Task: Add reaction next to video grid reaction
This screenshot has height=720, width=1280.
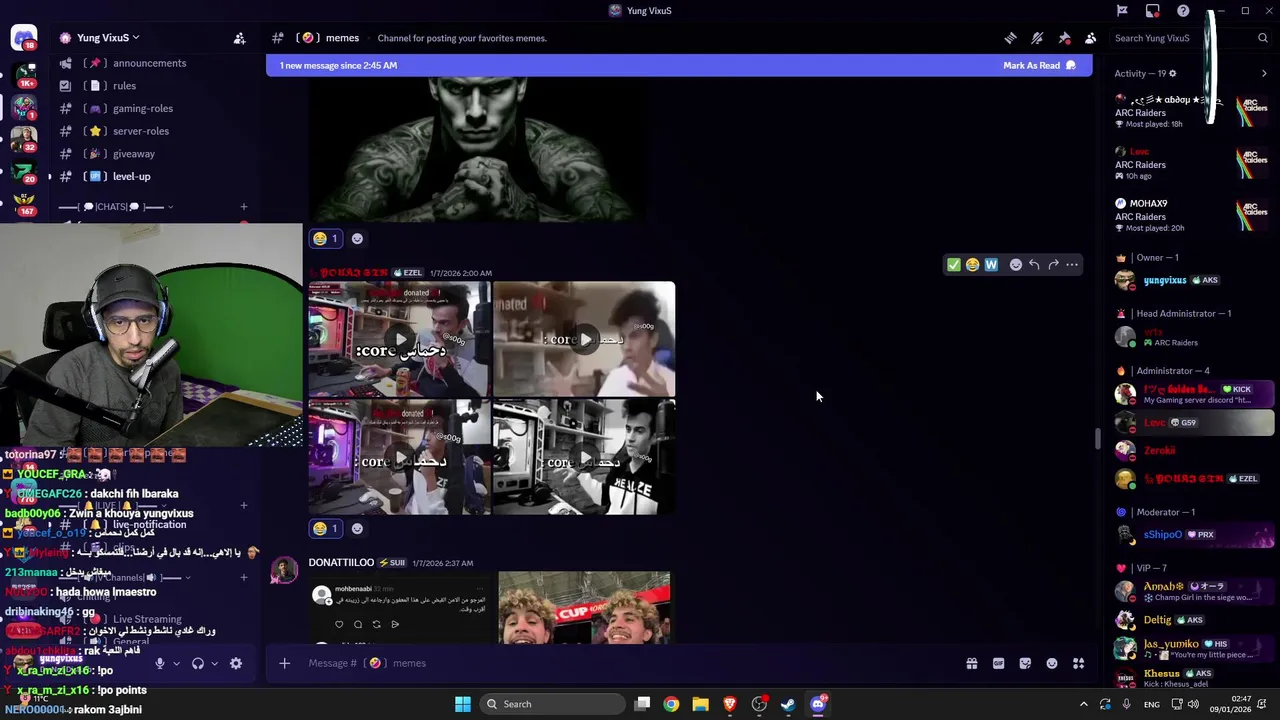Action: (x=357, y=529)
